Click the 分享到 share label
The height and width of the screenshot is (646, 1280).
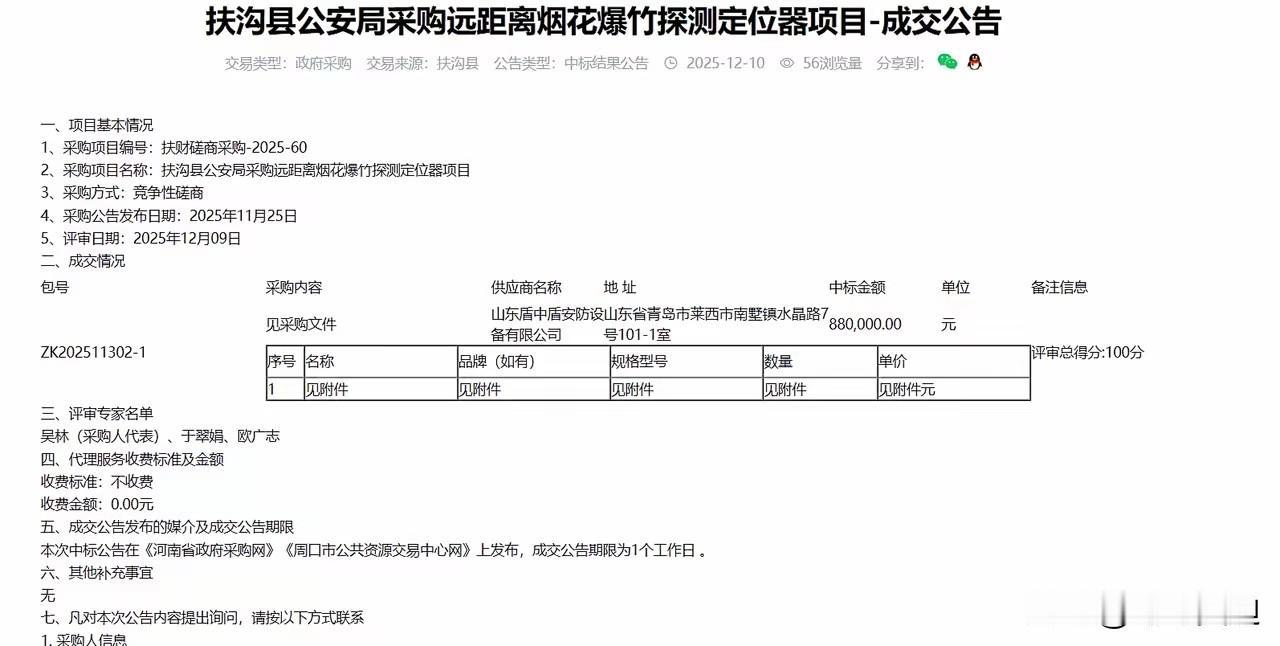(896, 63)
